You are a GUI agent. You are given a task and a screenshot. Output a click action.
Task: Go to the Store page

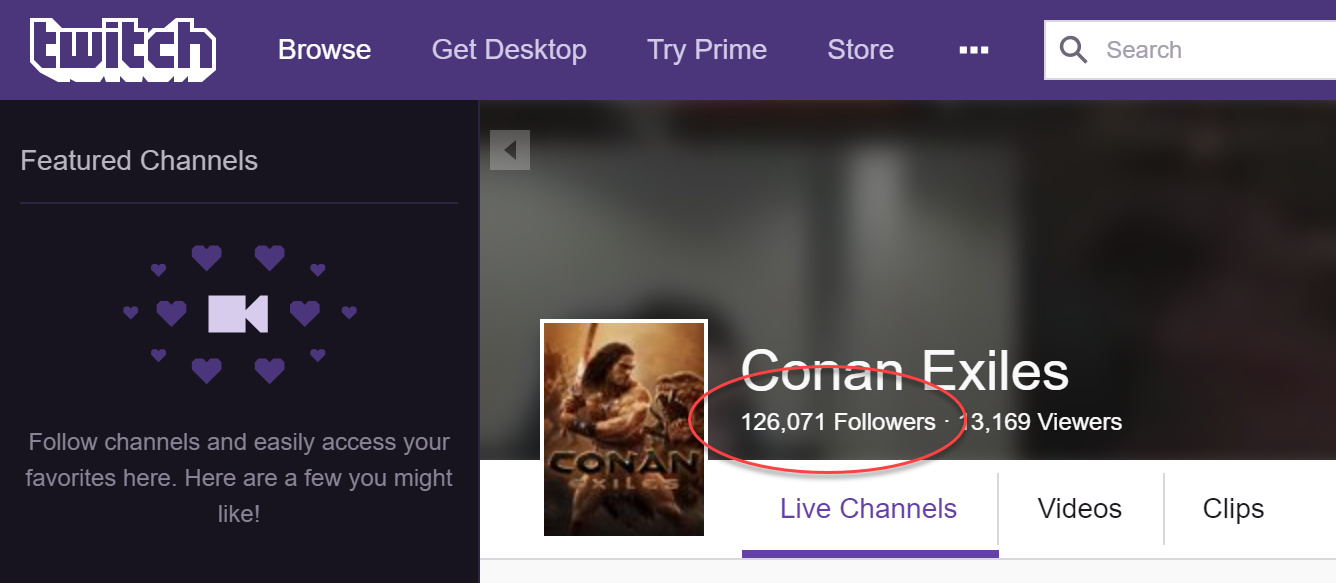click(861, 50)
